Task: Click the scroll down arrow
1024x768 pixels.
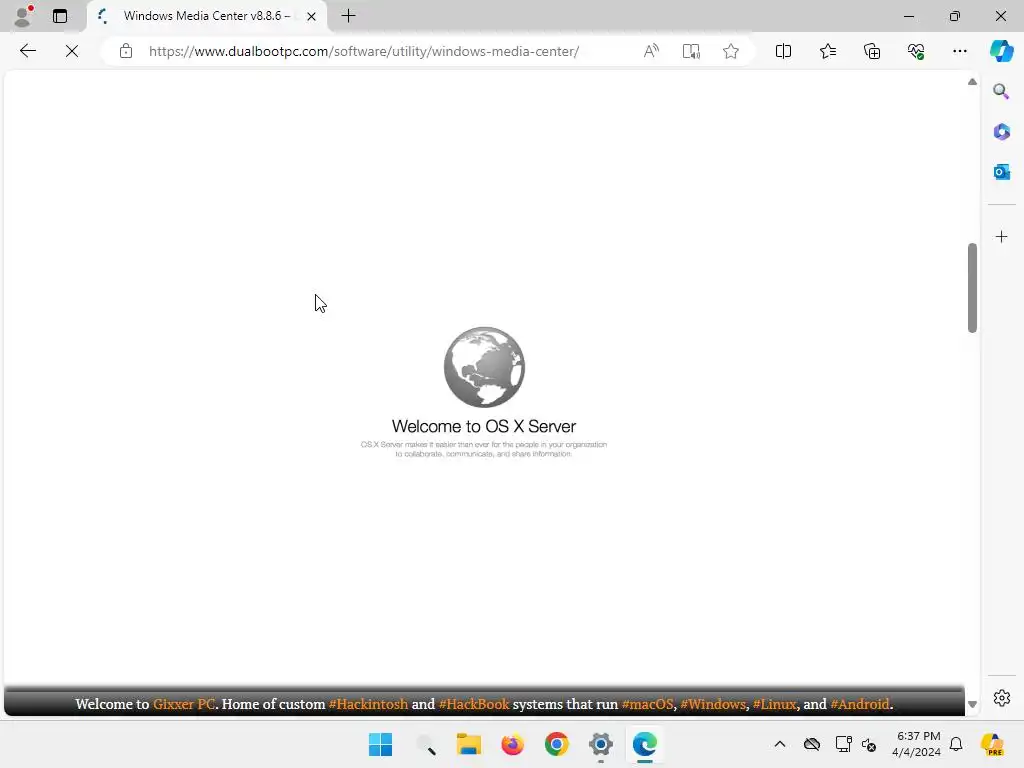Action: point(972,704)
